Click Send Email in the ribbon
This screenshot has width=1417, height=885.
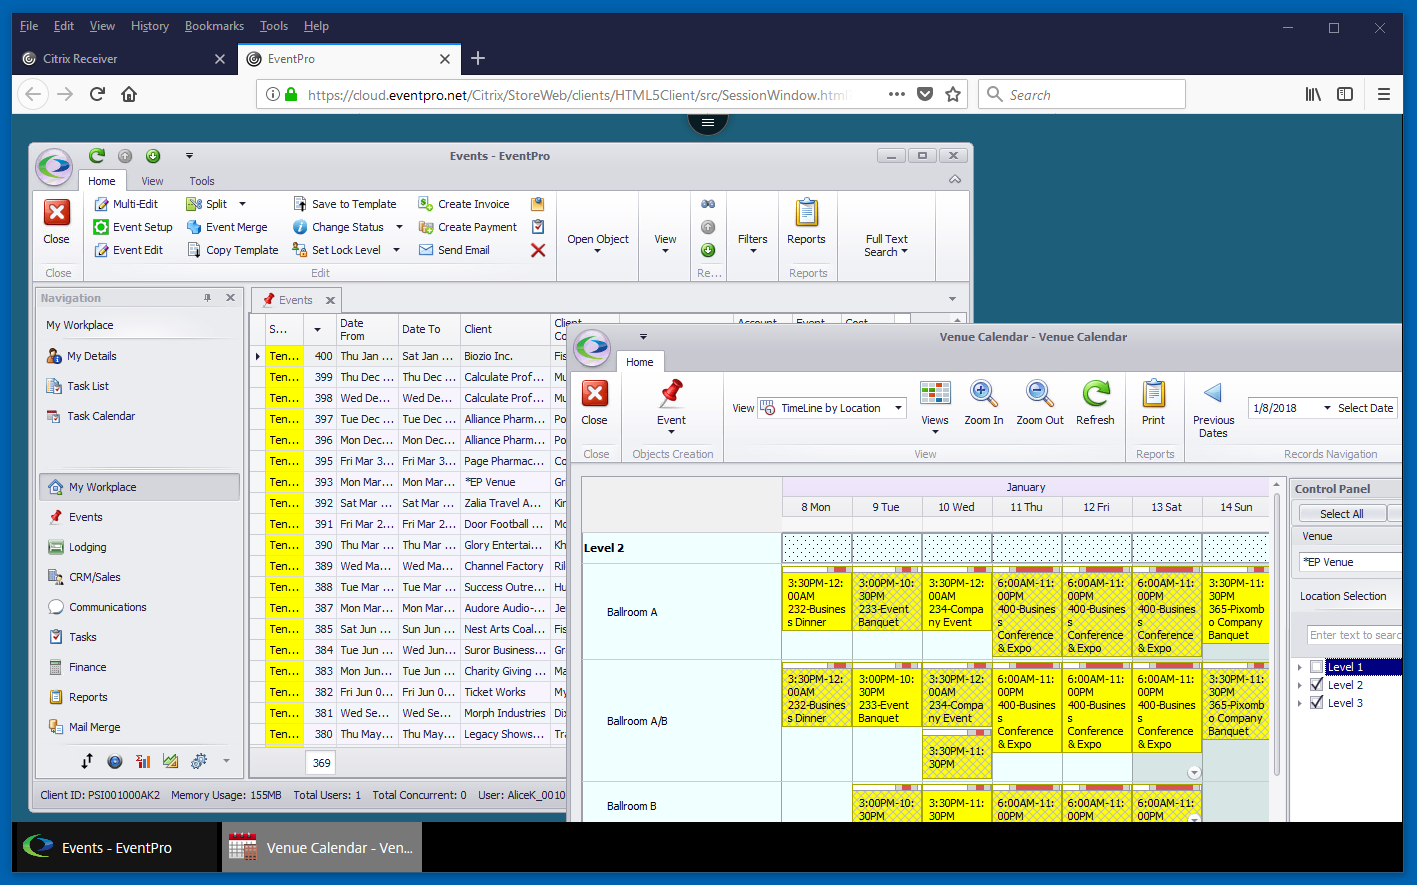[x=454, y=250]
